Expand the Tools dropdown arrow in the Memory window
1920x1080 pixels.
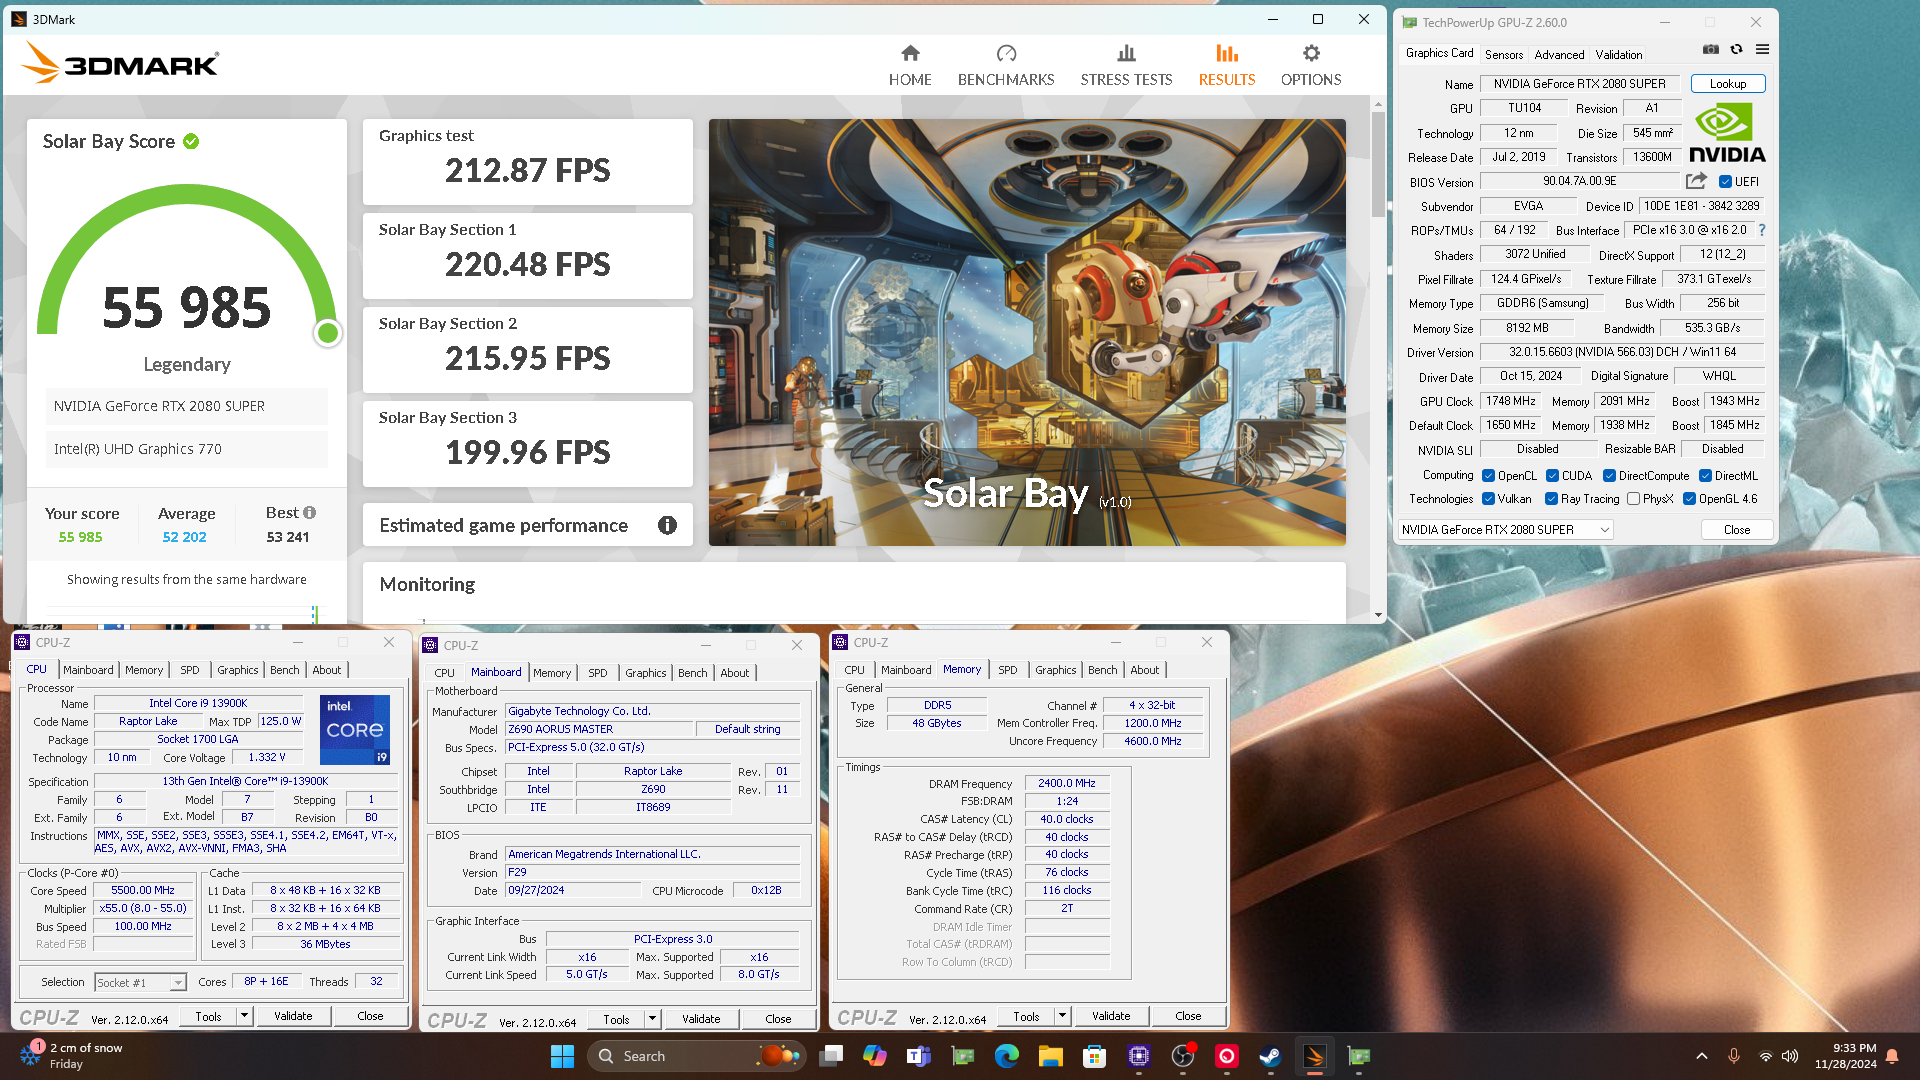(1061, 1016)
